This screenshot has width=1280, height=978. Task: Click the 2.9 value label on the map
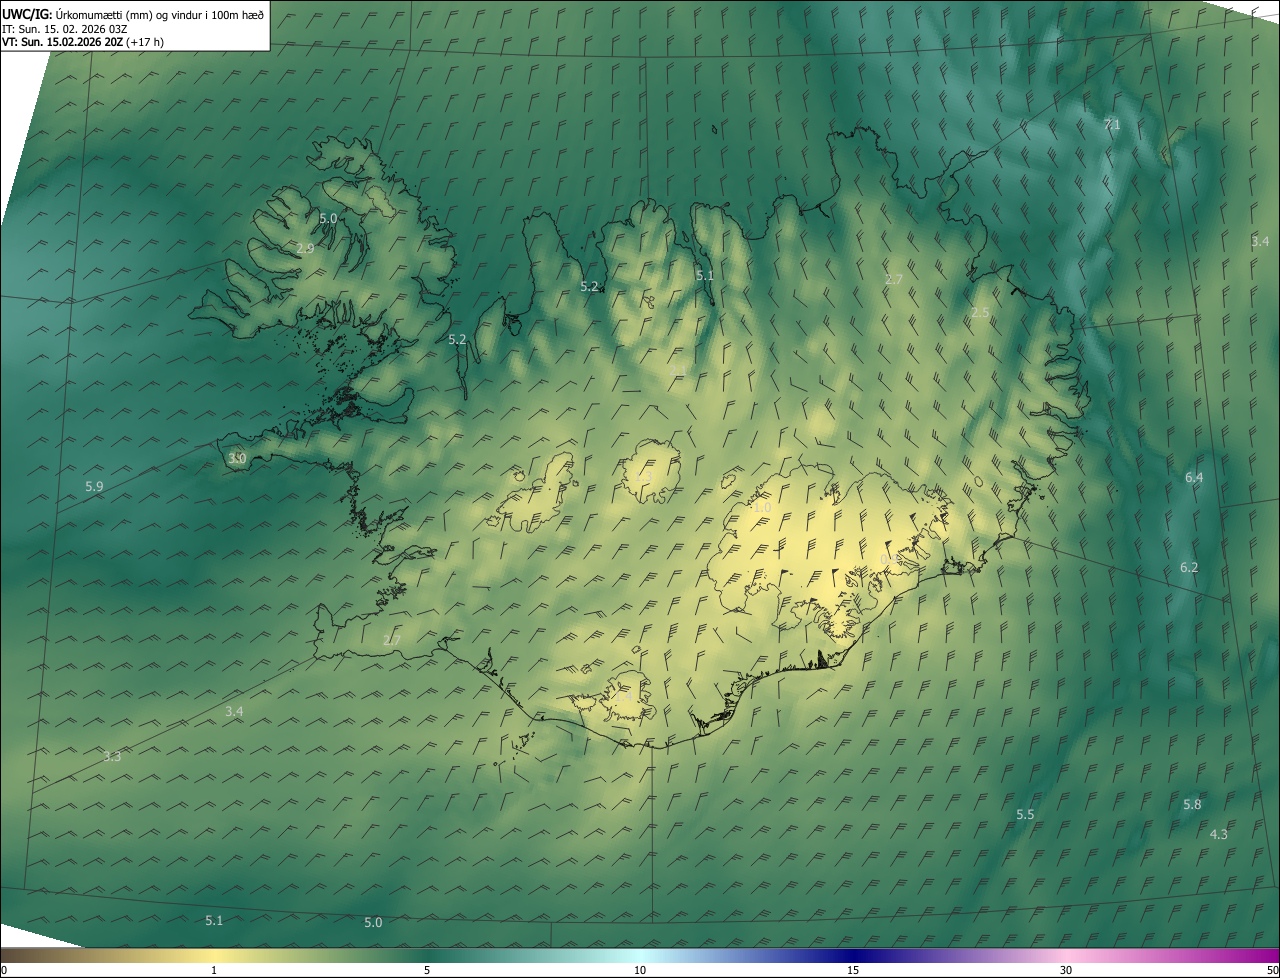[x=306, y=248]
